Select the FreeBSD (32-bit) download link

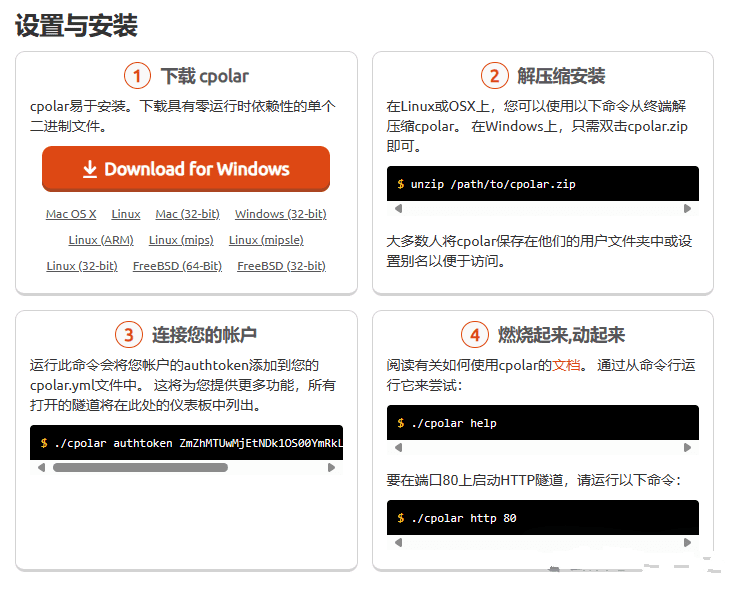point(281,266)
